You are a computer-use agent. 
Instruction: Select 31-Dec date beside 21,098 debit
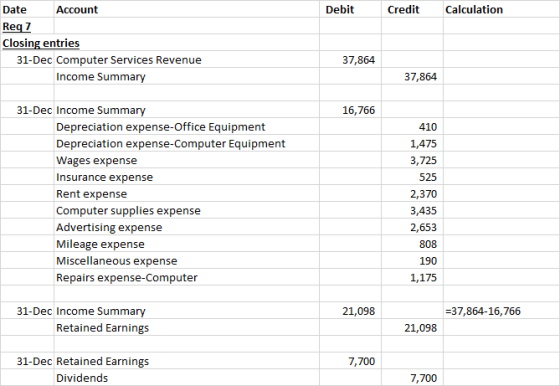click(x=27, y=311)
